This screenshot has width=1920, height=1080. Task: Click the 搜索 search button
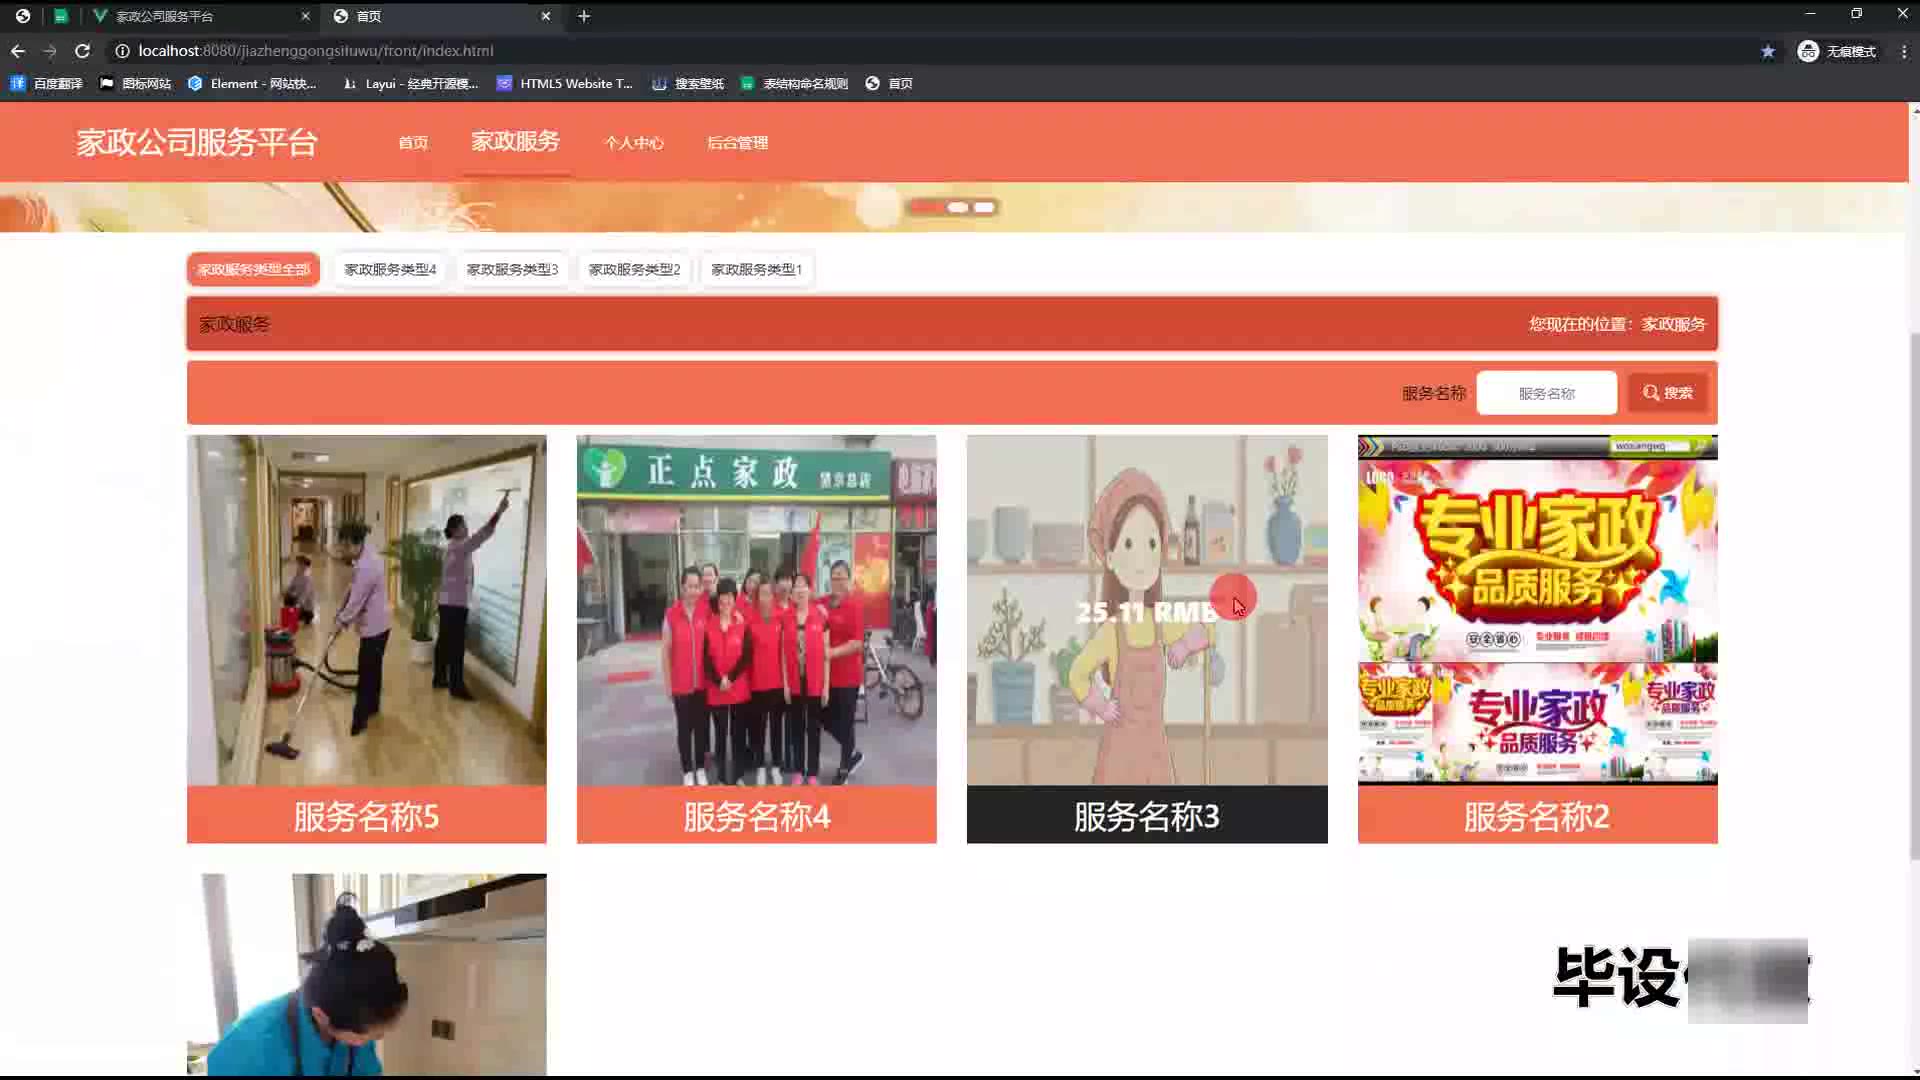tap(1667, 393)
